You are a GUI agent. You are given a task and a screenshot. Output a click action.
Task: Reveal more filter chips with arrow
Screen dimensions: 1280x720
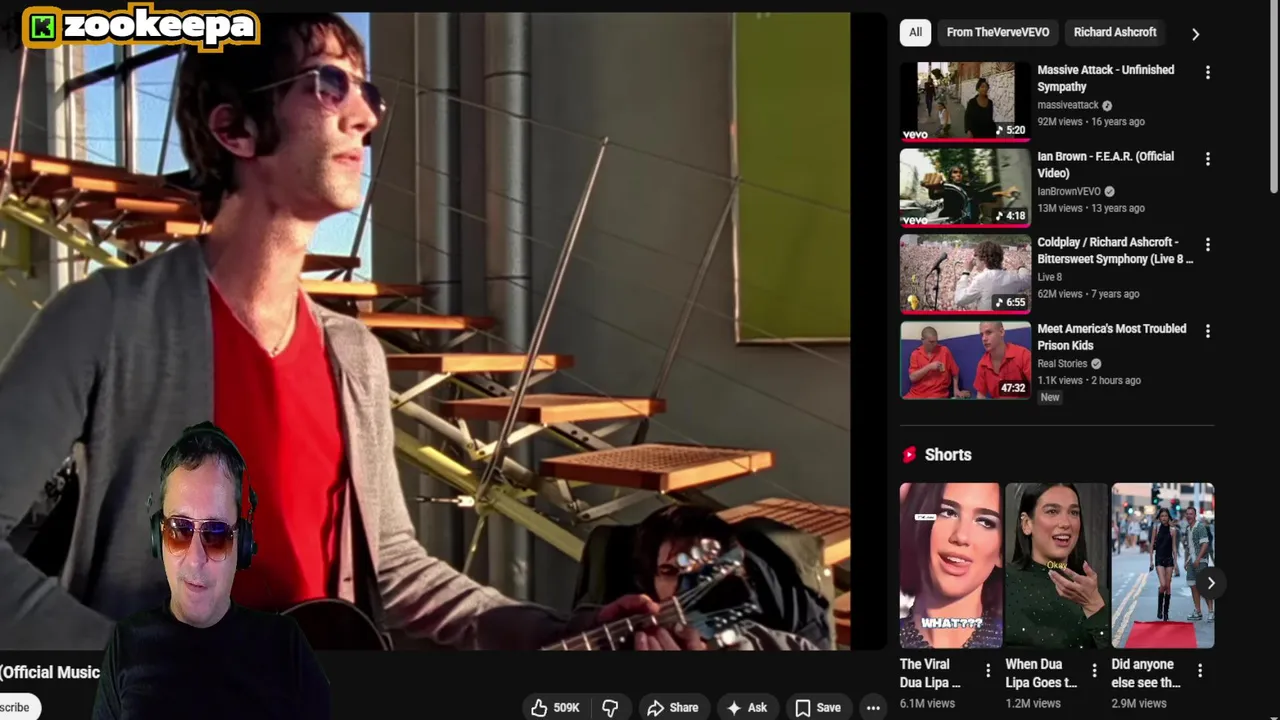(x=1195, y=34)
